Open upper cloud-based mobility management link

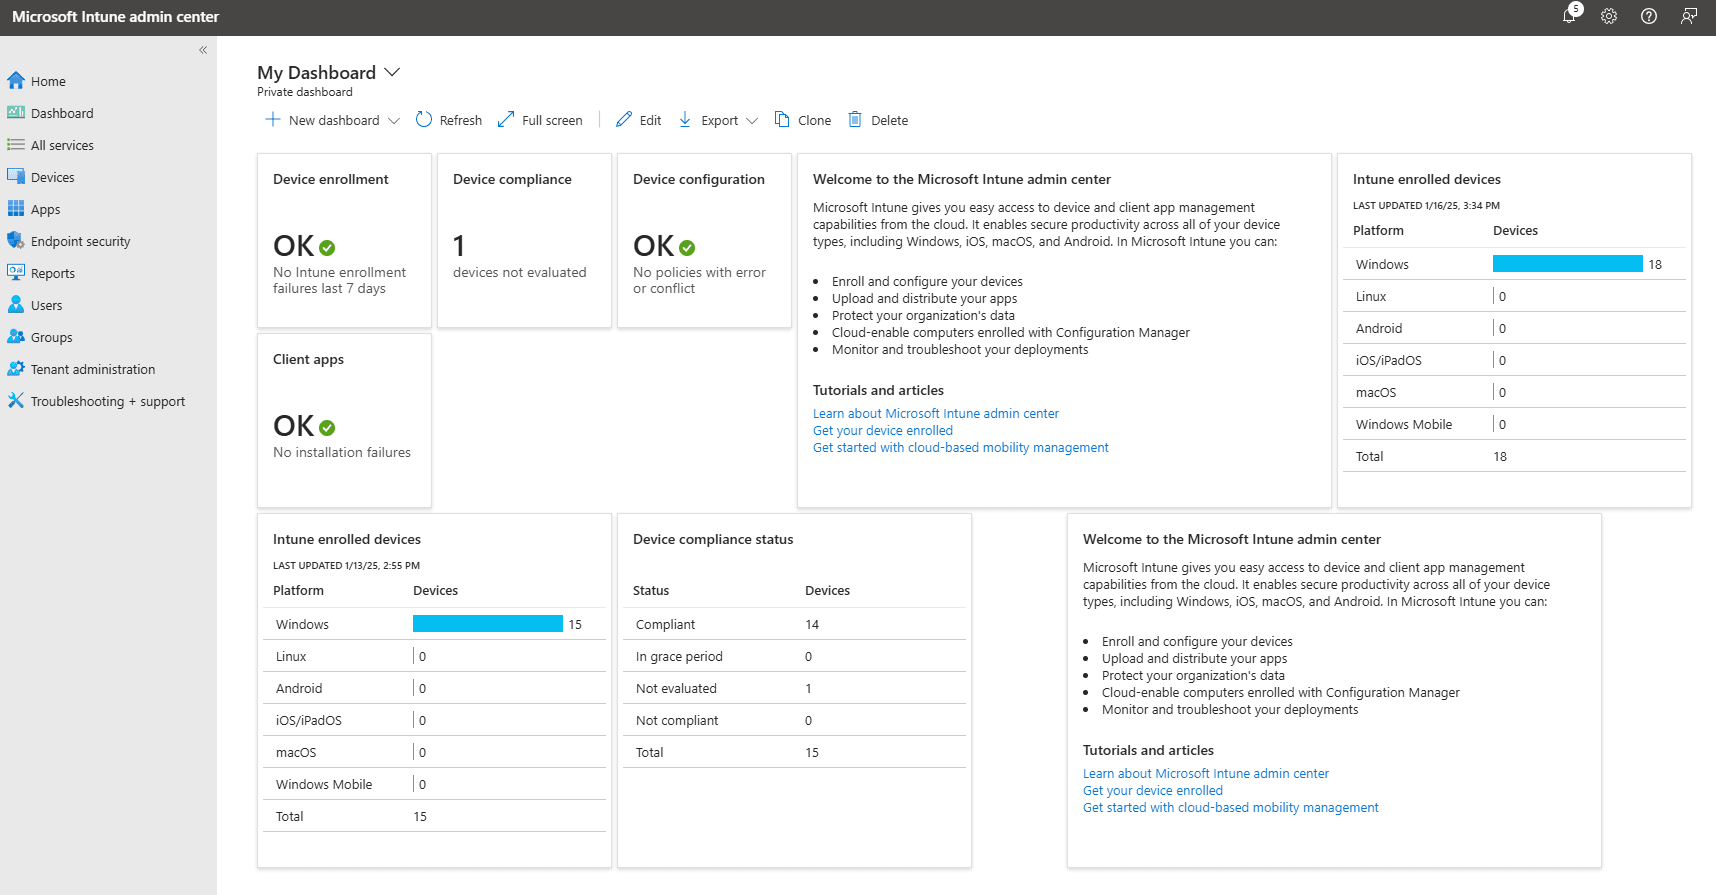pos(961,448)
